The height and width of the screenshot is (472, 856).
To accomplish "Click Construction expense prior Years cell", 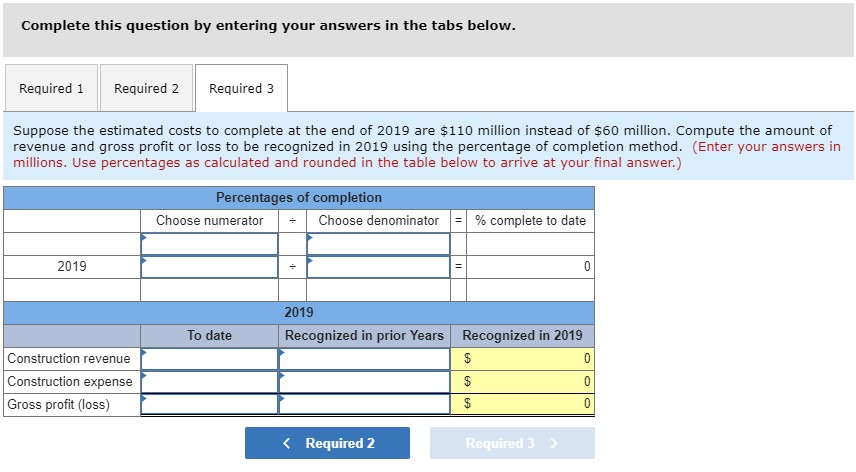I will coord(364,382).
